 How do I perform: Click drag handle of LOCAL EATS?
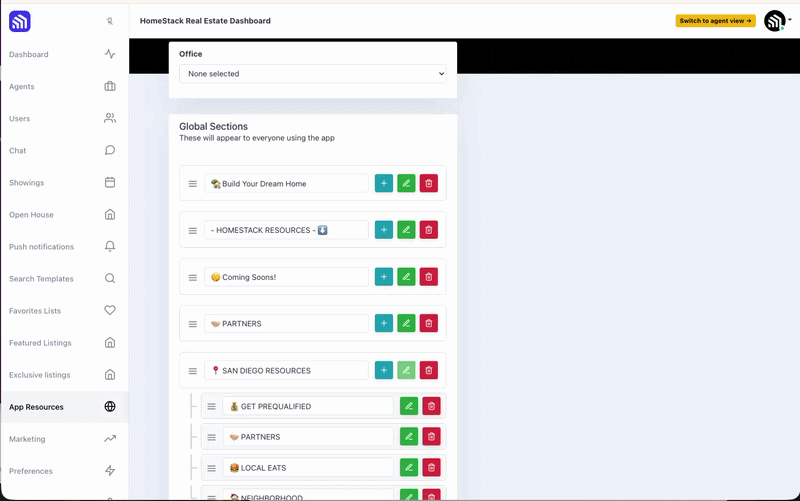pos(211,468)
